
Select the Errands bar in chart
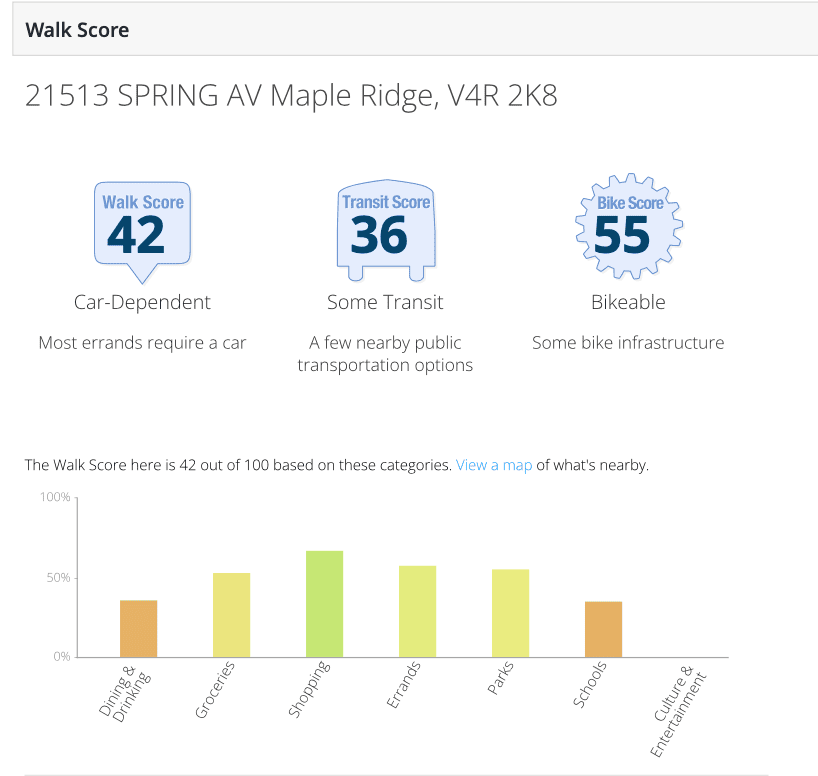pyautogui.click(x=417, y=611)
